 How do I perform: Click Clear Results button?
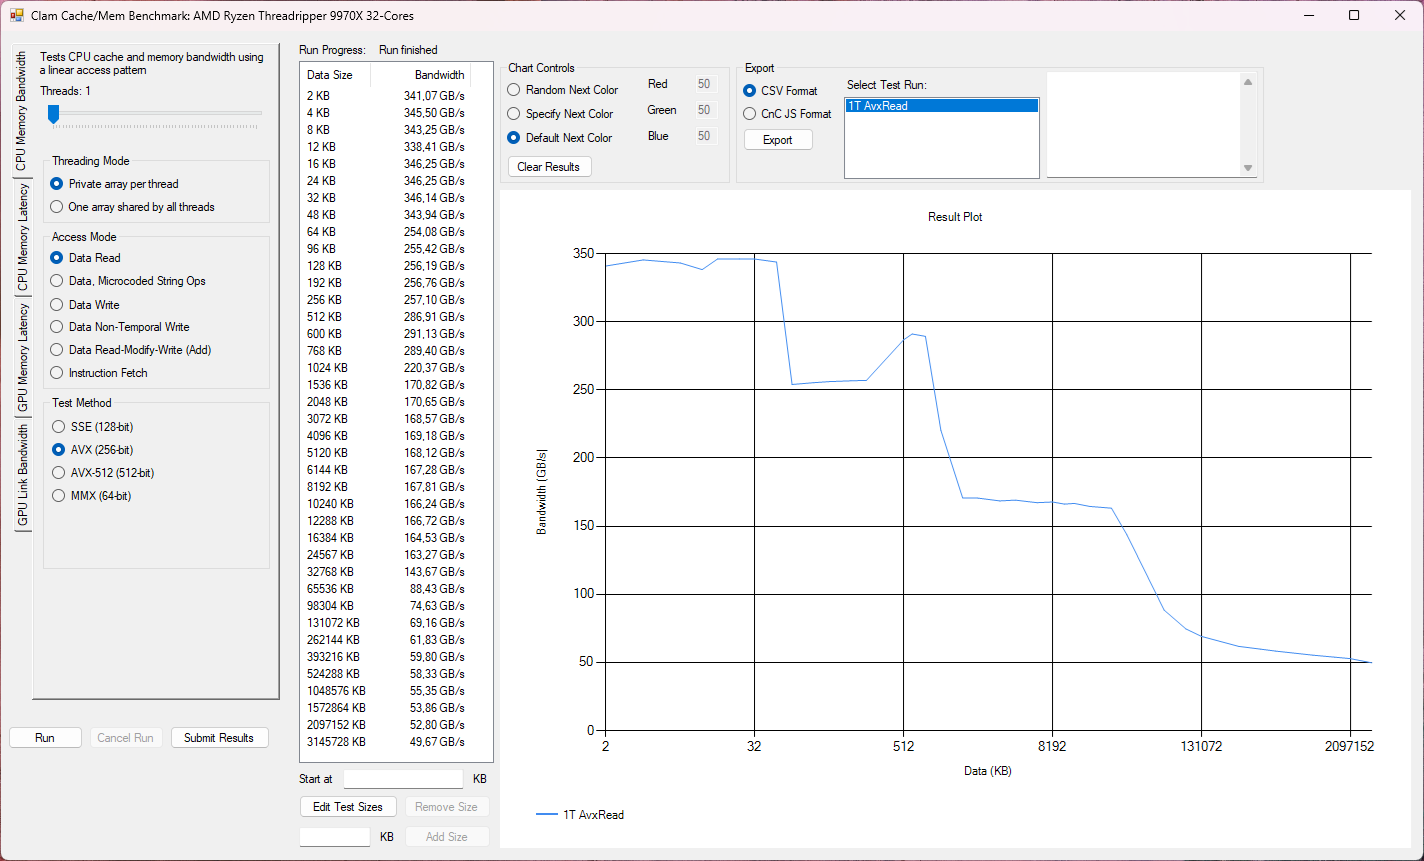[549, 167]
